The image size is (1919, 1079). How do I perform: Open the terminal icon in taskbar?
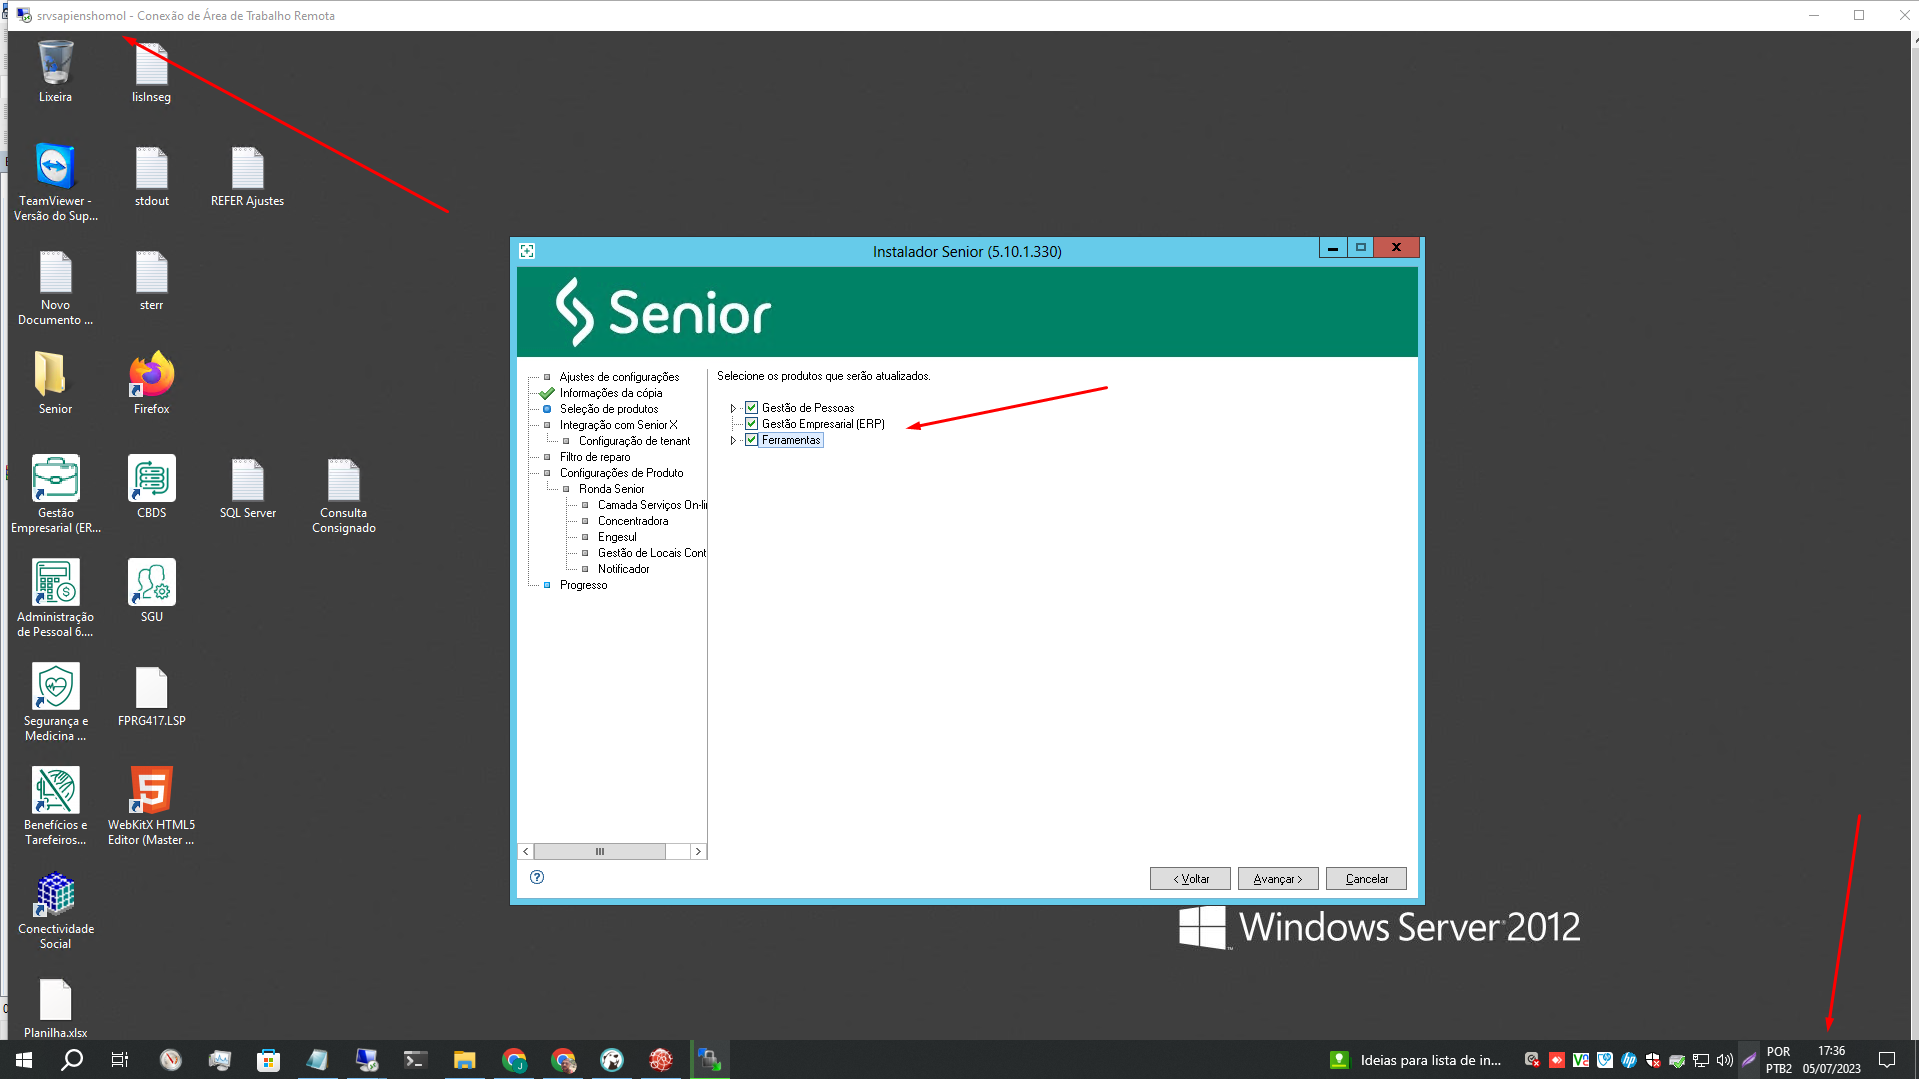point(415,1060)
